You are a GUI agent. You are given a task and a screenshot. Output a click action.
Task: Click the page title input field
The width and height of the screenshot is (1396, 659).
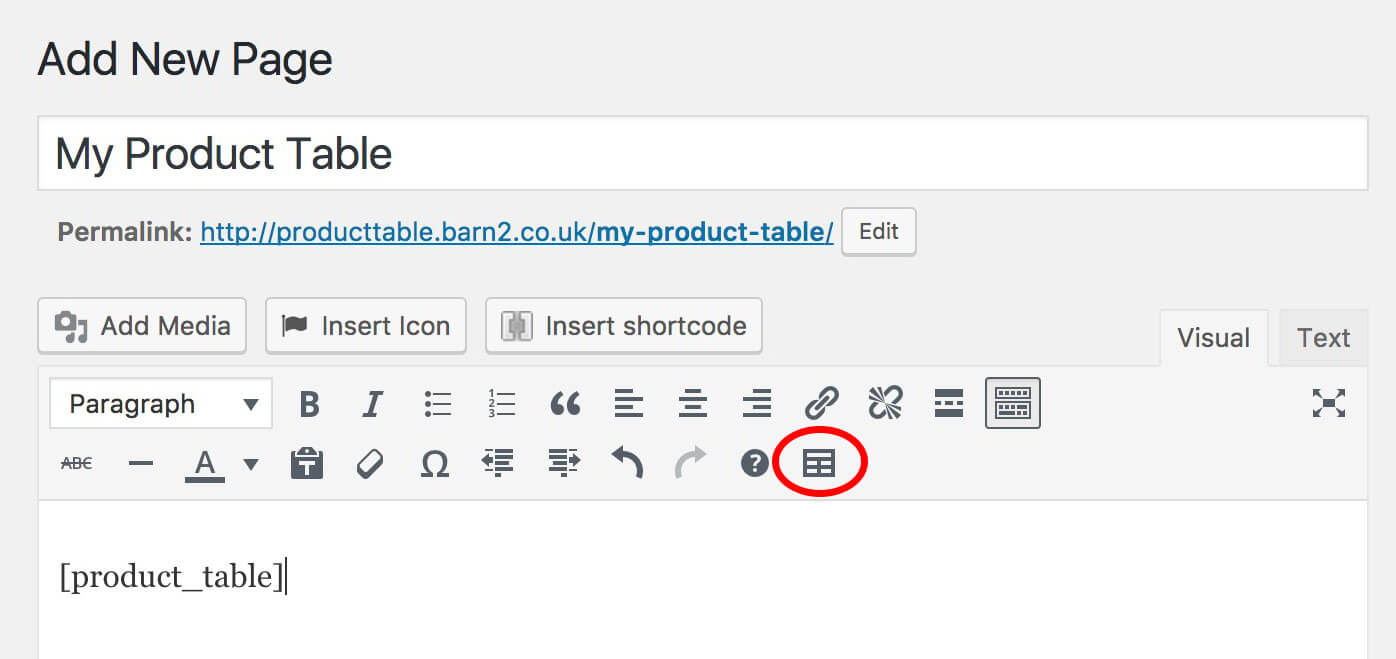(x=702, y=154)
